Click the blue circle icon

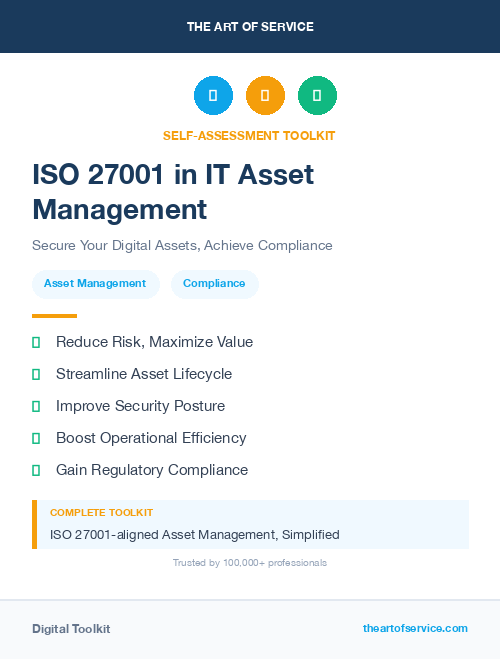click(213, 95)
